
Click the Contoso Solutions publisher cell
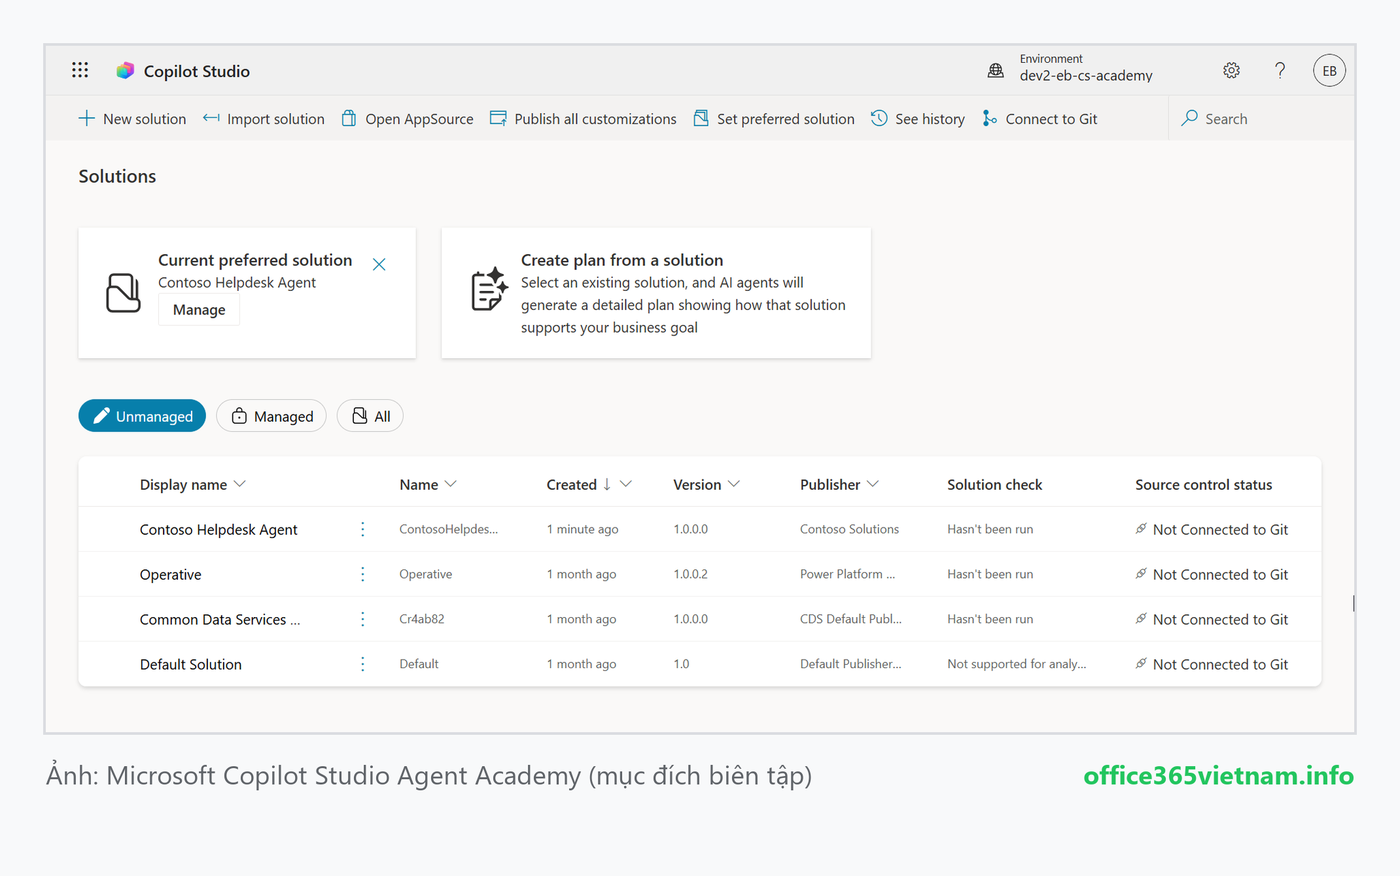(849, 529)
